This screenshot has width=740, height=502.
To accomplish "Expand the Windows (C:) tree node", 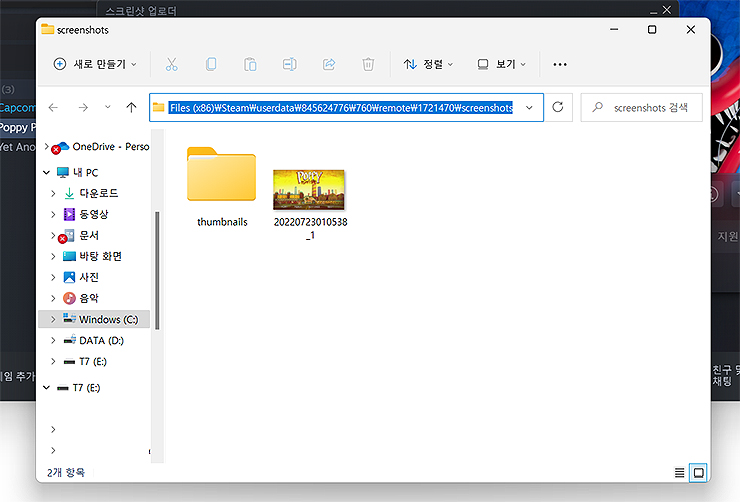I will coord(53,319).
